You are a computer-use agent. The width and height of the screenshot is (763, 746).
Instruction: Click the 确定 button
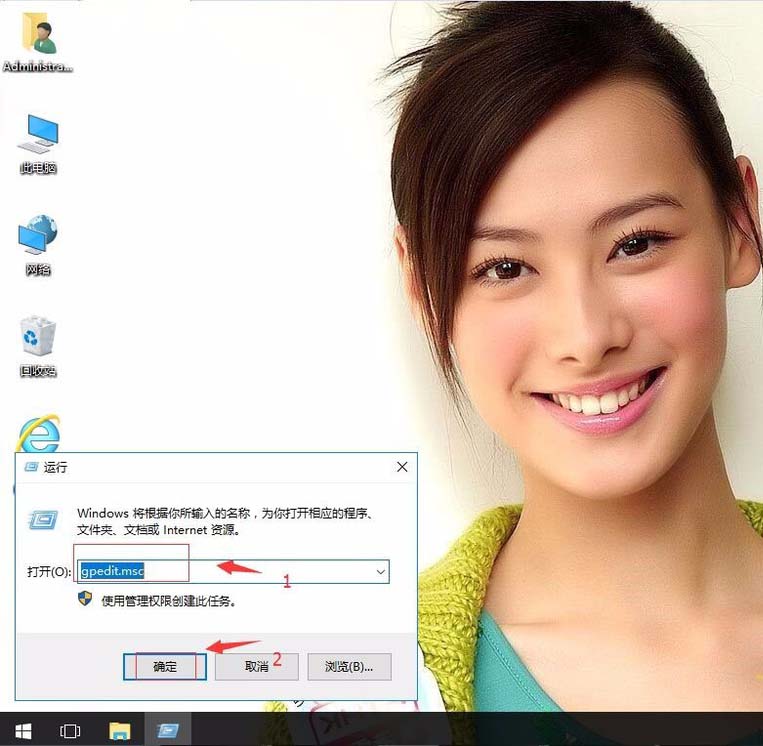point(165,666)
